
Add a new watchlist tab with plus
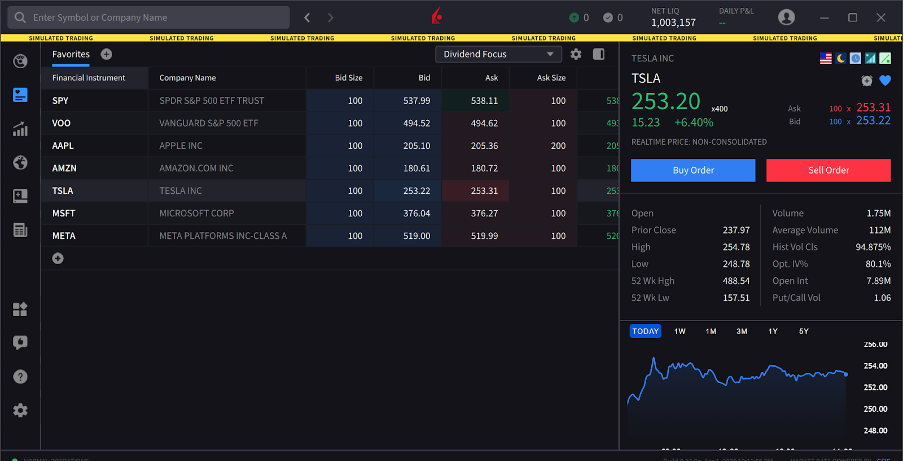106,54
